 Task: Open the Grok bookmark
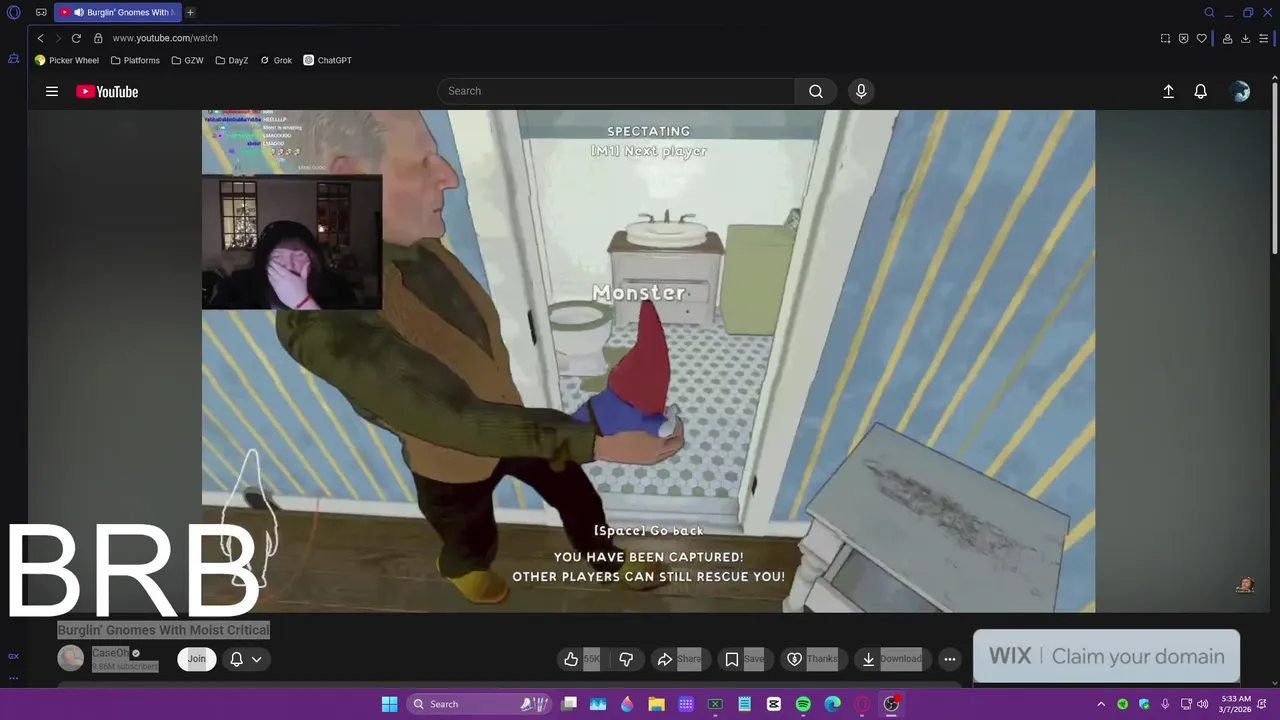pos(276,60)
